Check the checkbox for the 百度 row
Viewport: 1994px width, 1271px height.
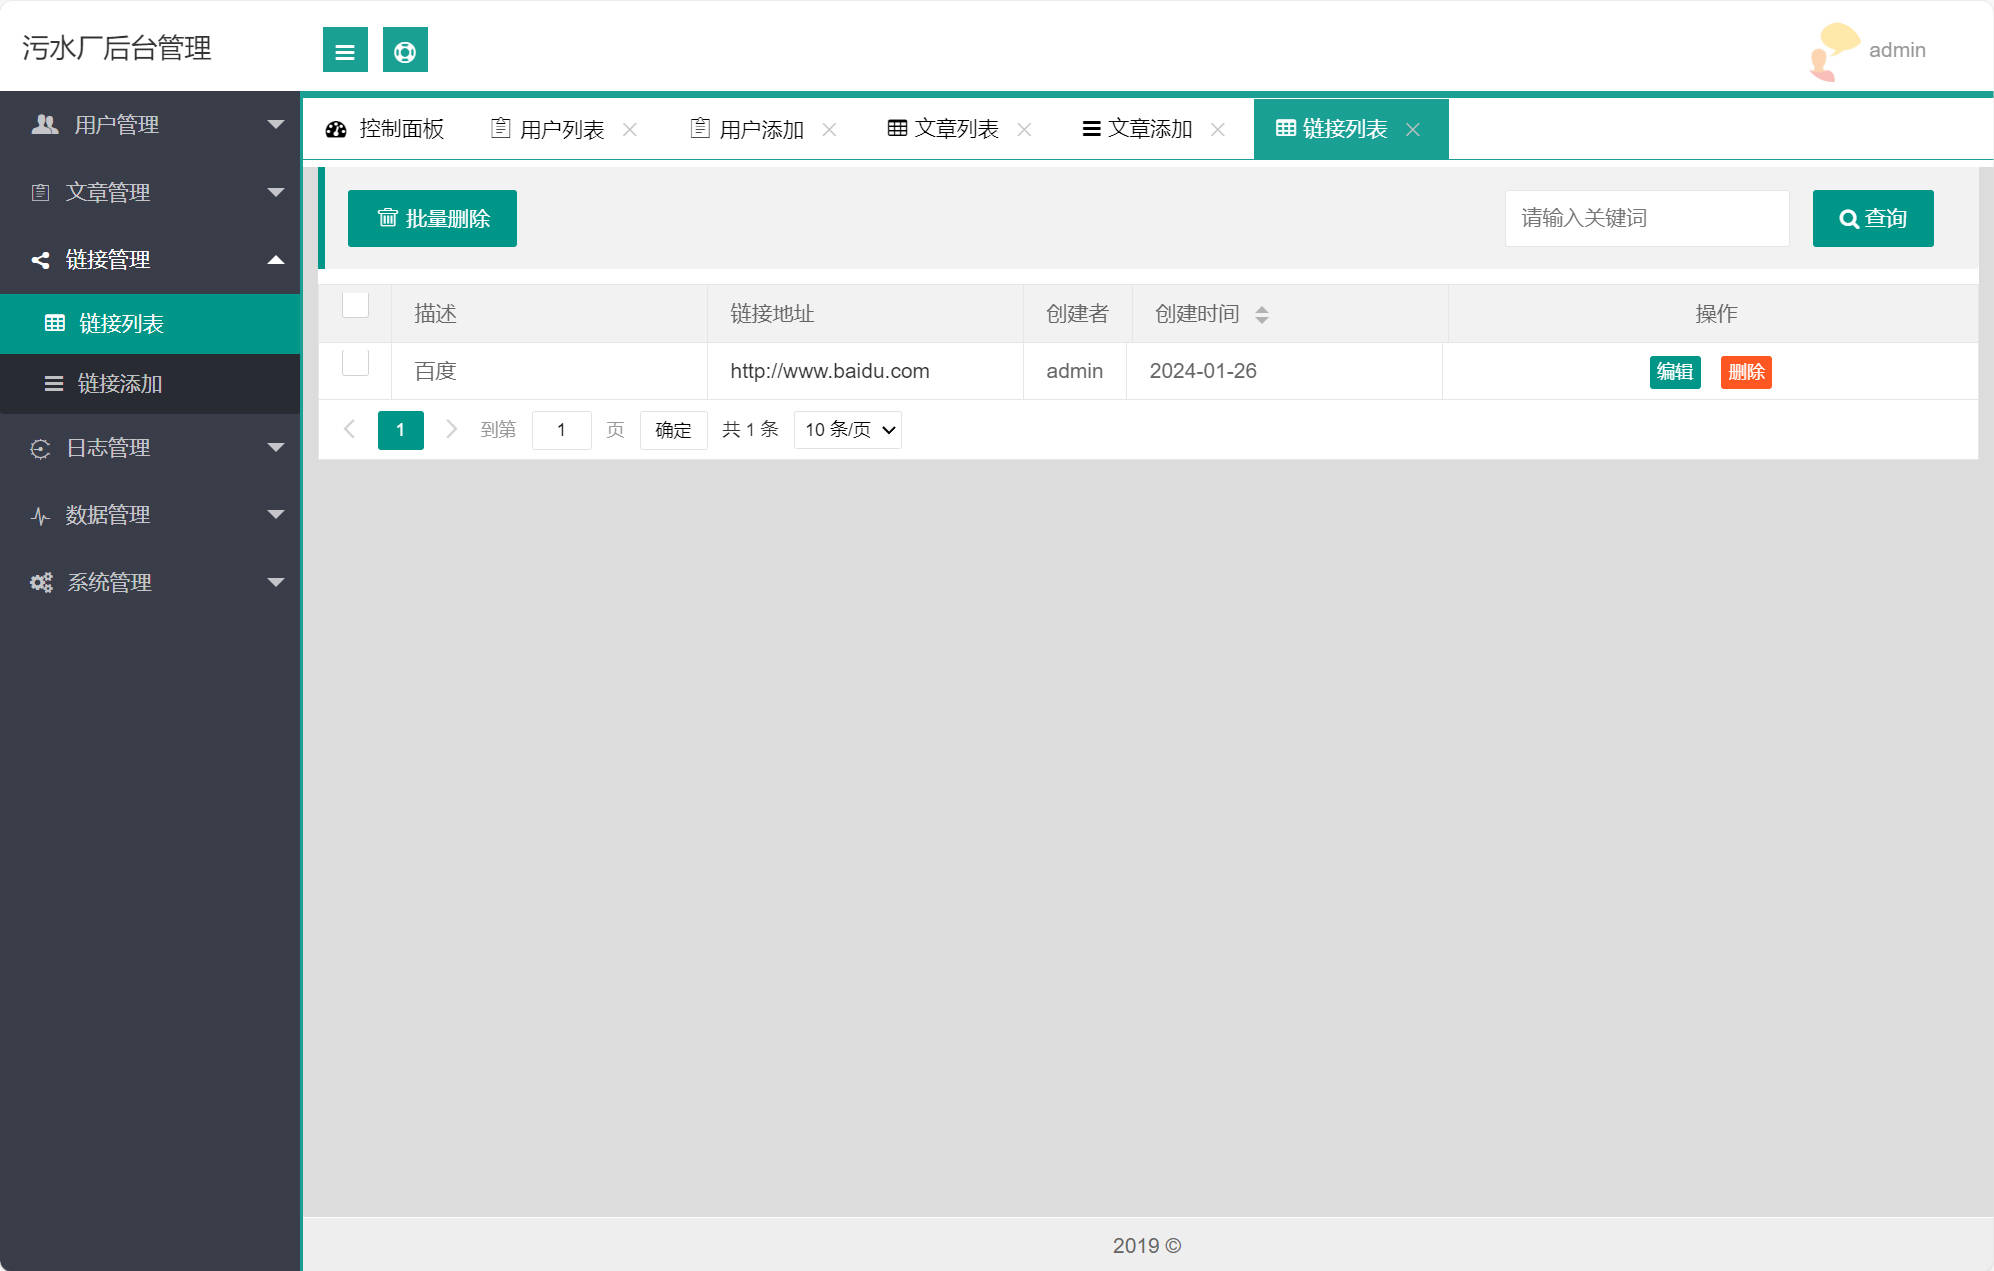click(355, 363)
